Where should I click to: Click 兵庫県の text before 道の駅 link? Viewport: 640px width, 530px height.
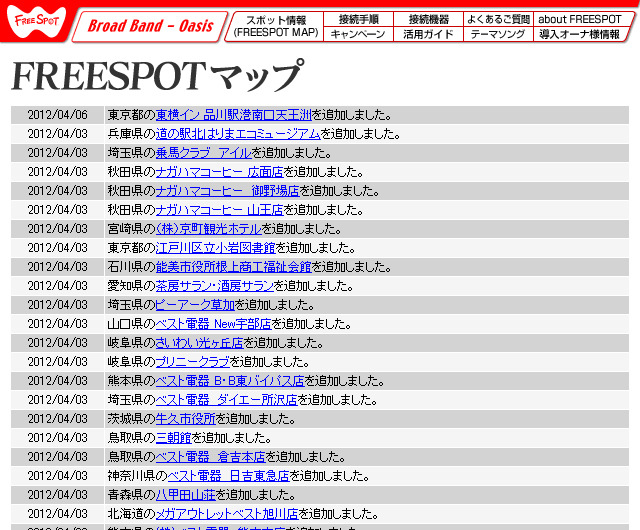131,134
